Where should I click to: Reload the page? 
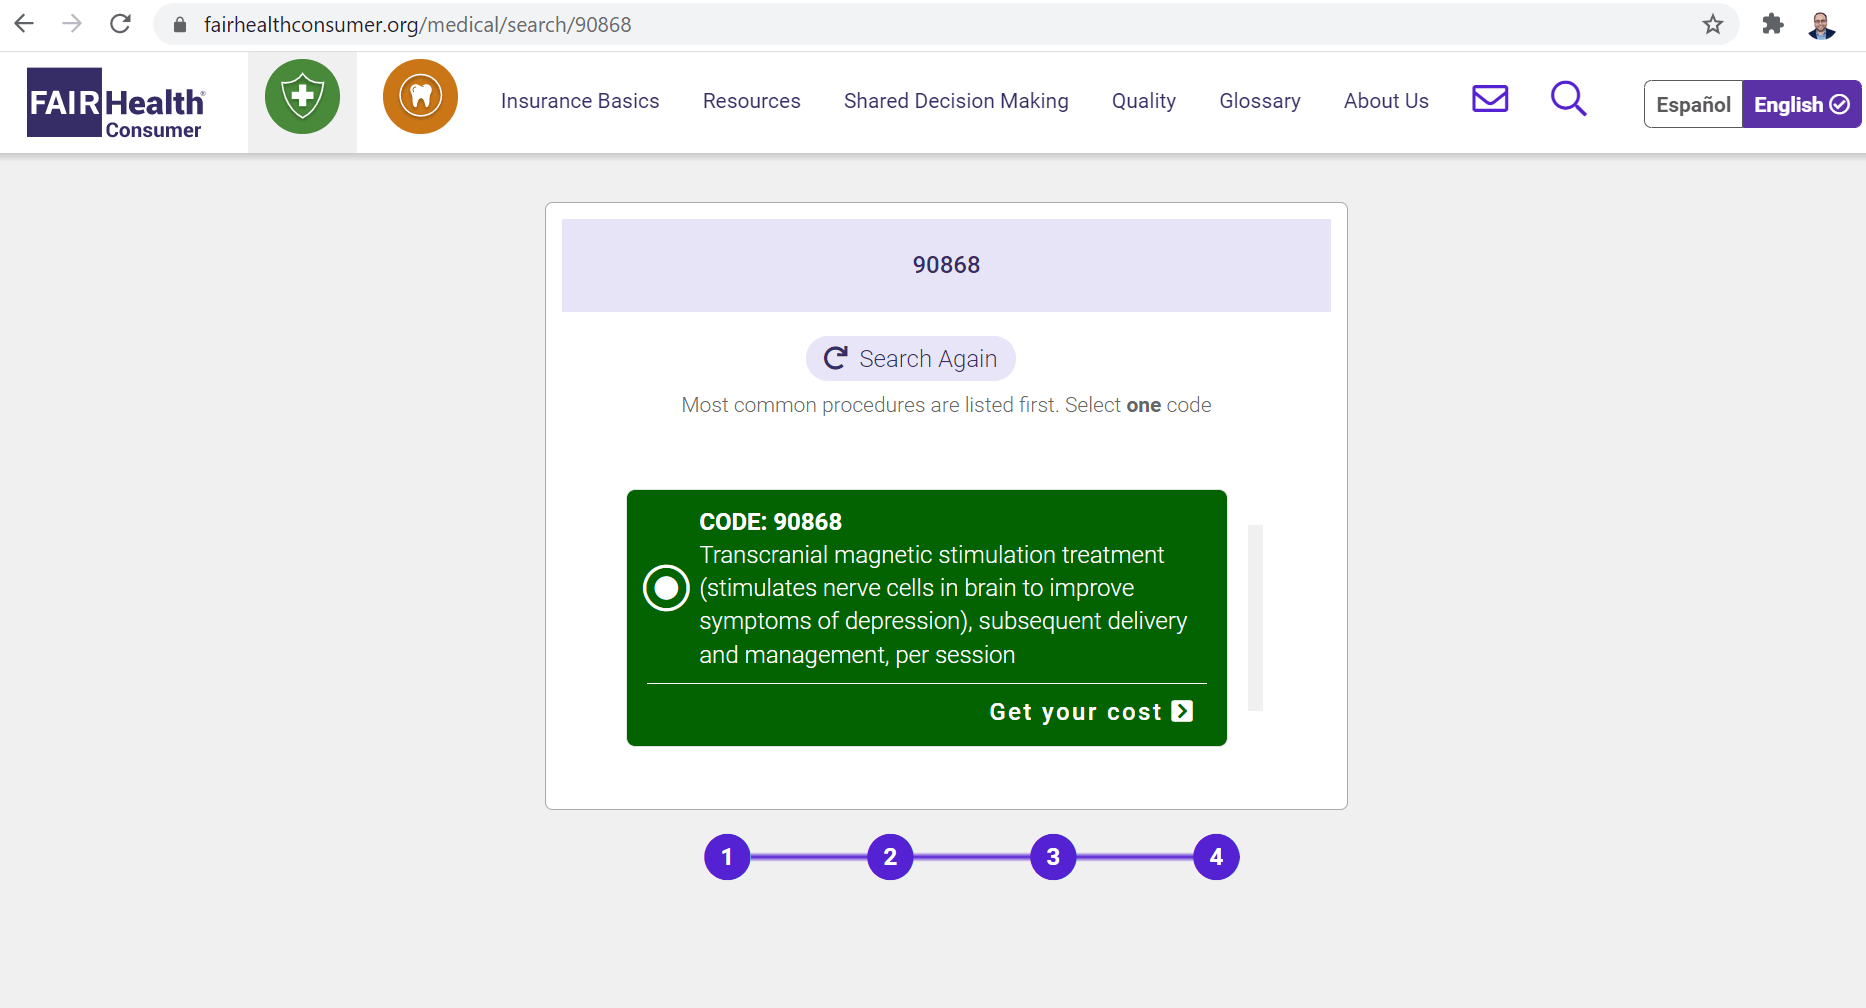click(x=120, y=24)
